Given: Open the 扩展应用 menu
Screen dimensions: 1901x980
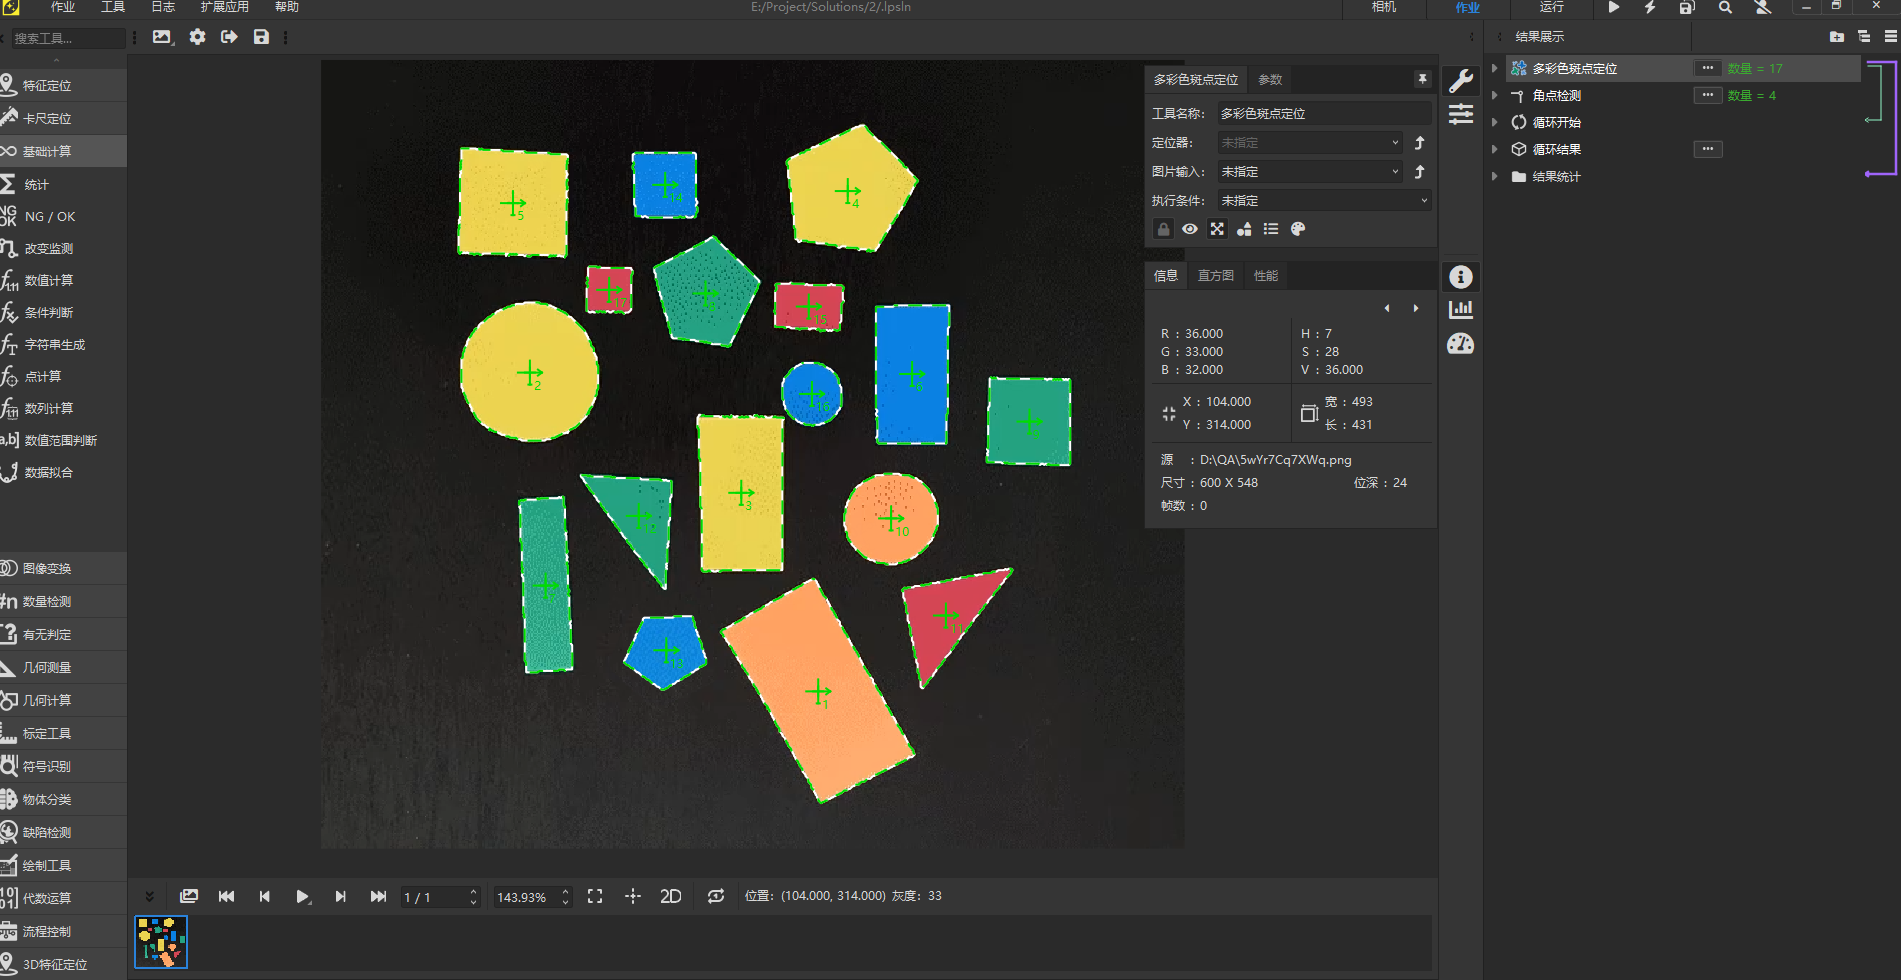Looking at the screenshot, I should tap(224, 7).
